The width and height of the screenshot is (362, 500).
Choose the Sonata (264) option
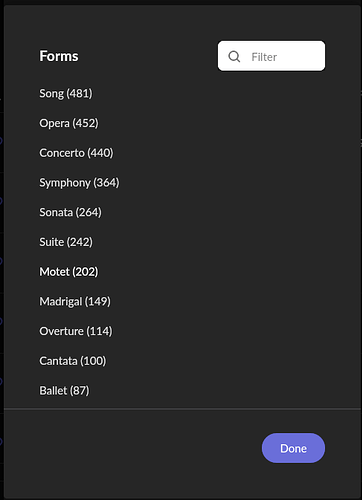tap(70, 212)
